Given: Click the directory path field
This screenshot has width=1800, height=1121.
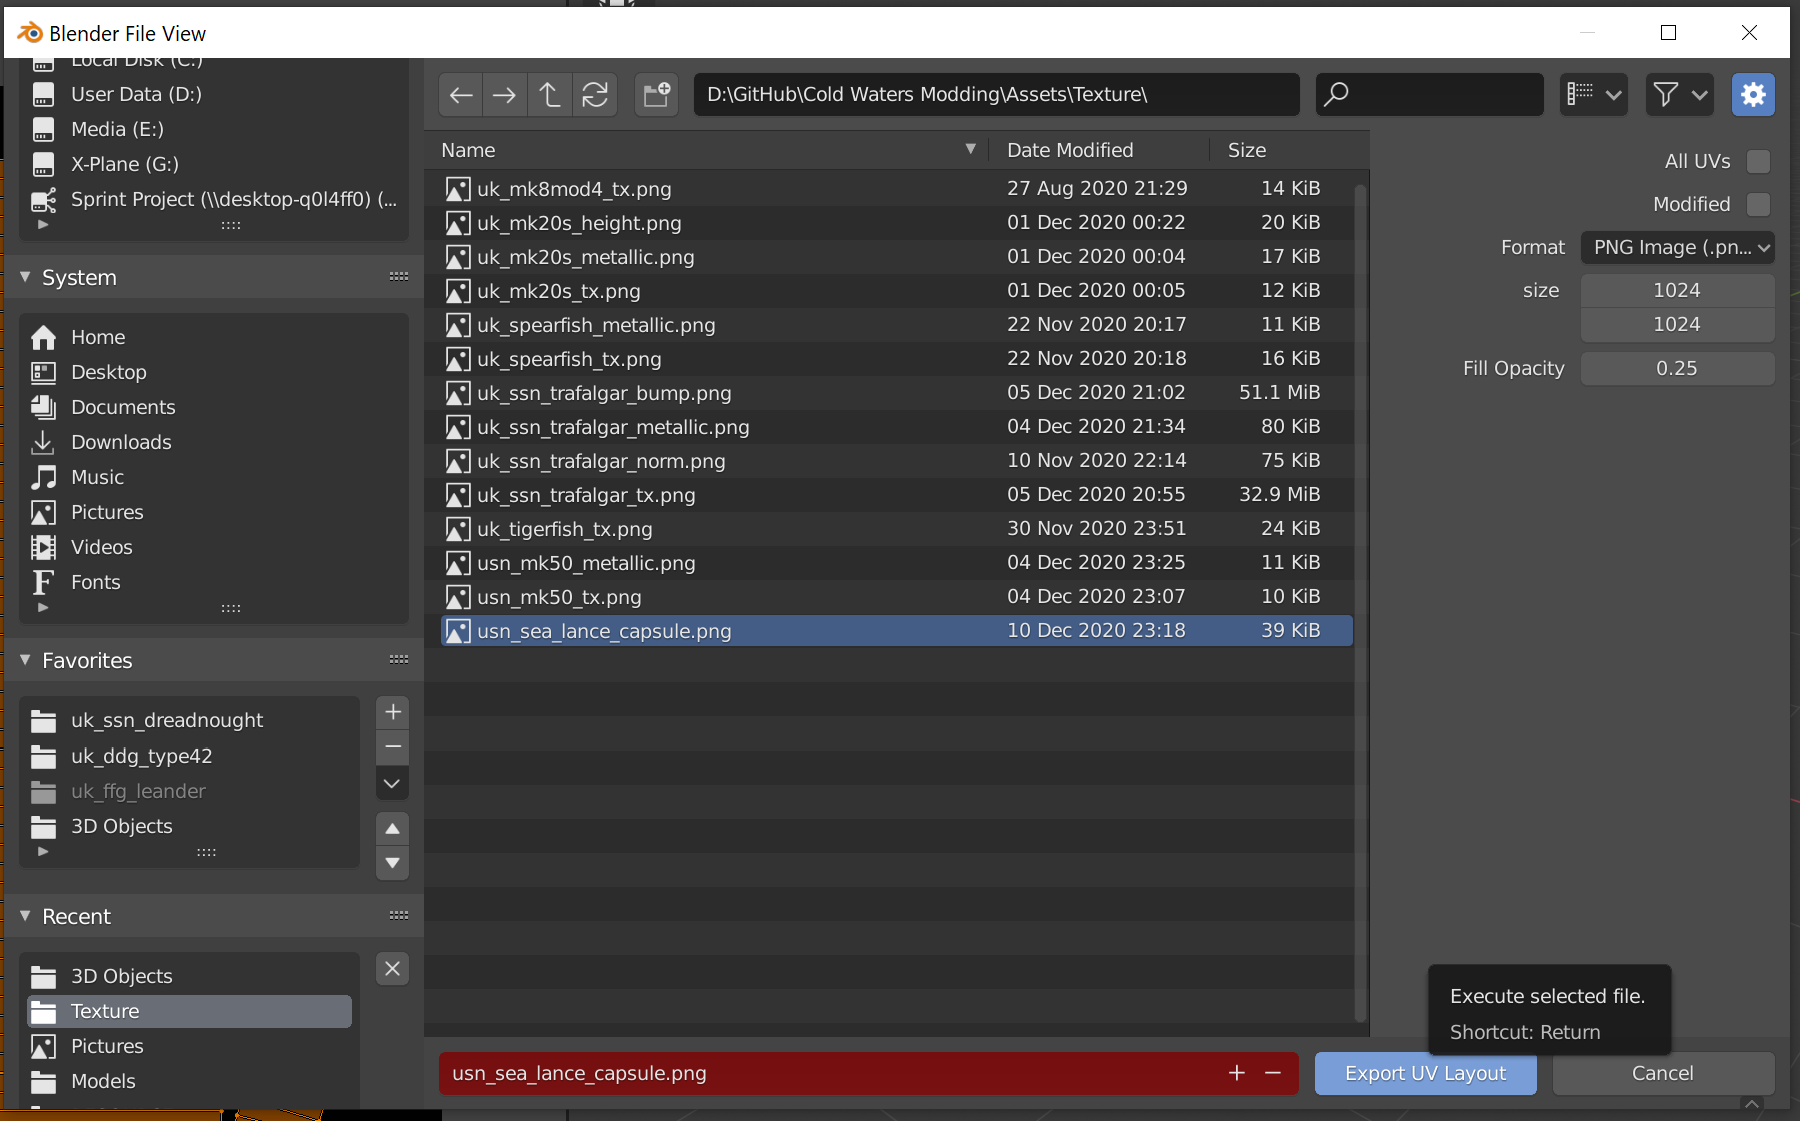Looking at the screenshot, I should [x=997, y=95].
